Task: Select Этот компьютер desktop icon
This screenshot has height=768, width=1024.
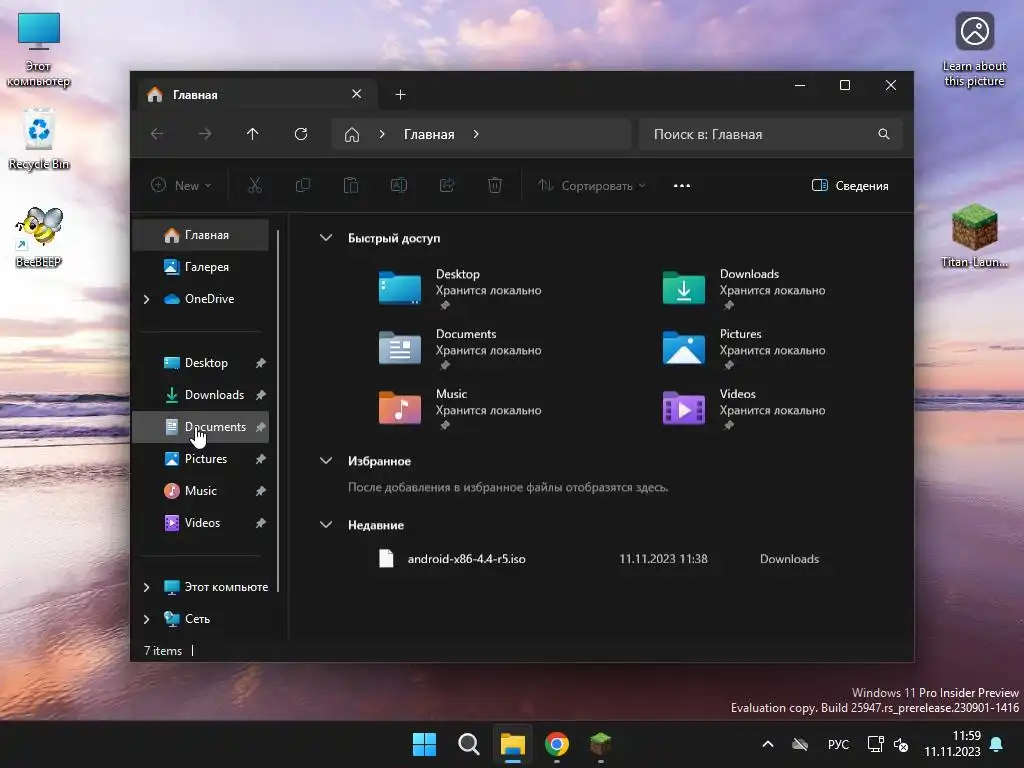Action: pos(39,50)
